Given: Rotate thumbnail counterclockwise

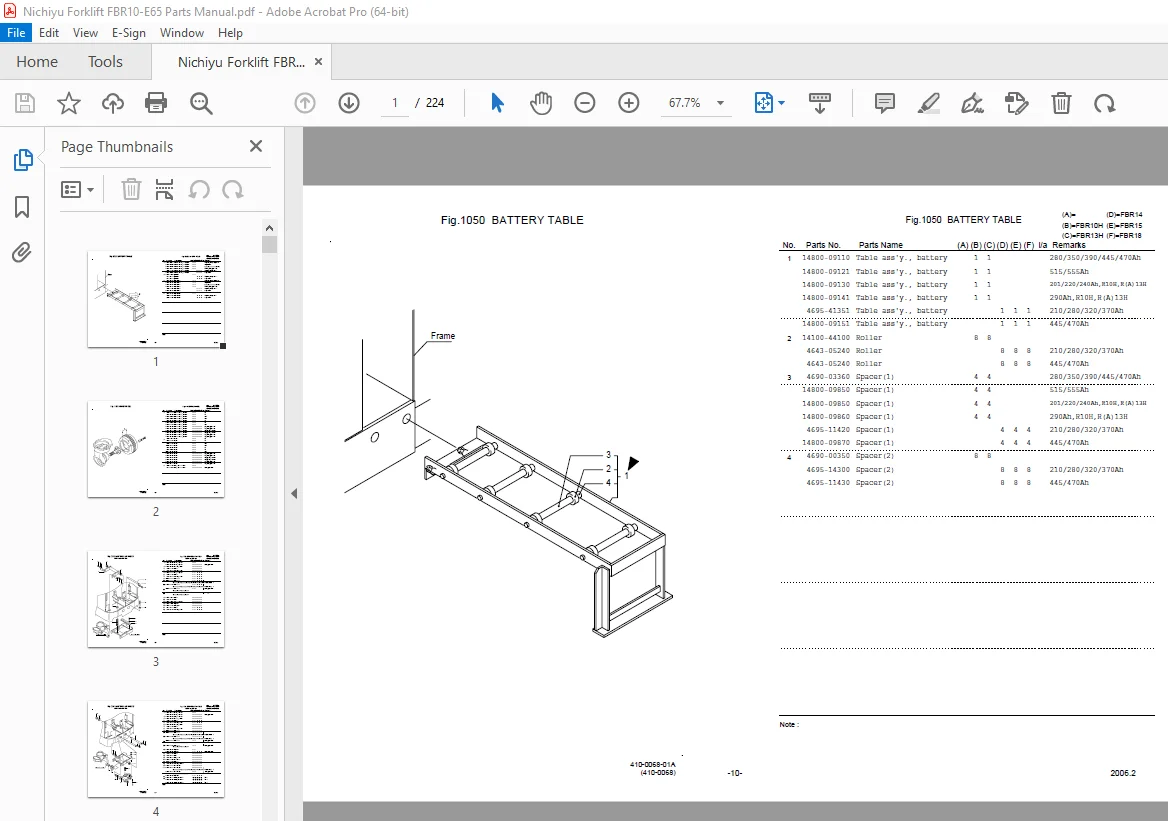Looking at the screenshot, I should coord(199,189).
